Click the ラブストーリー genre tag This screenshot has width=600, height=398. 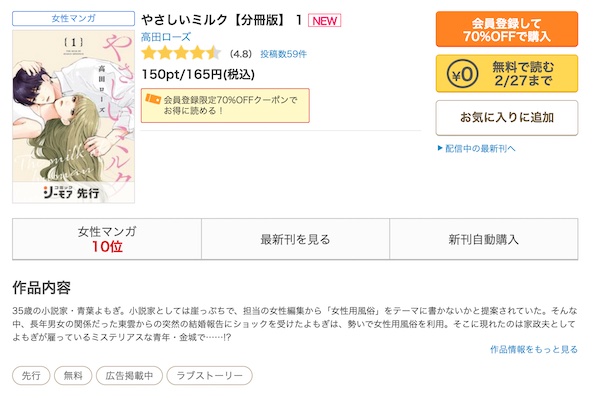click(x=209, y=375)
